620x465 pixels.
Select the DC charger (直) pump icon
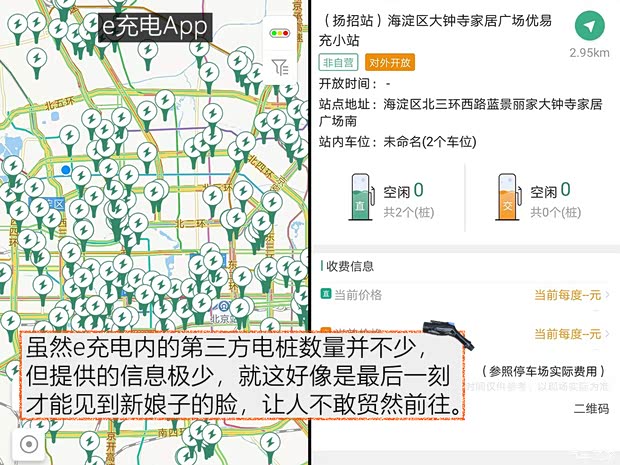pos(361,197)
